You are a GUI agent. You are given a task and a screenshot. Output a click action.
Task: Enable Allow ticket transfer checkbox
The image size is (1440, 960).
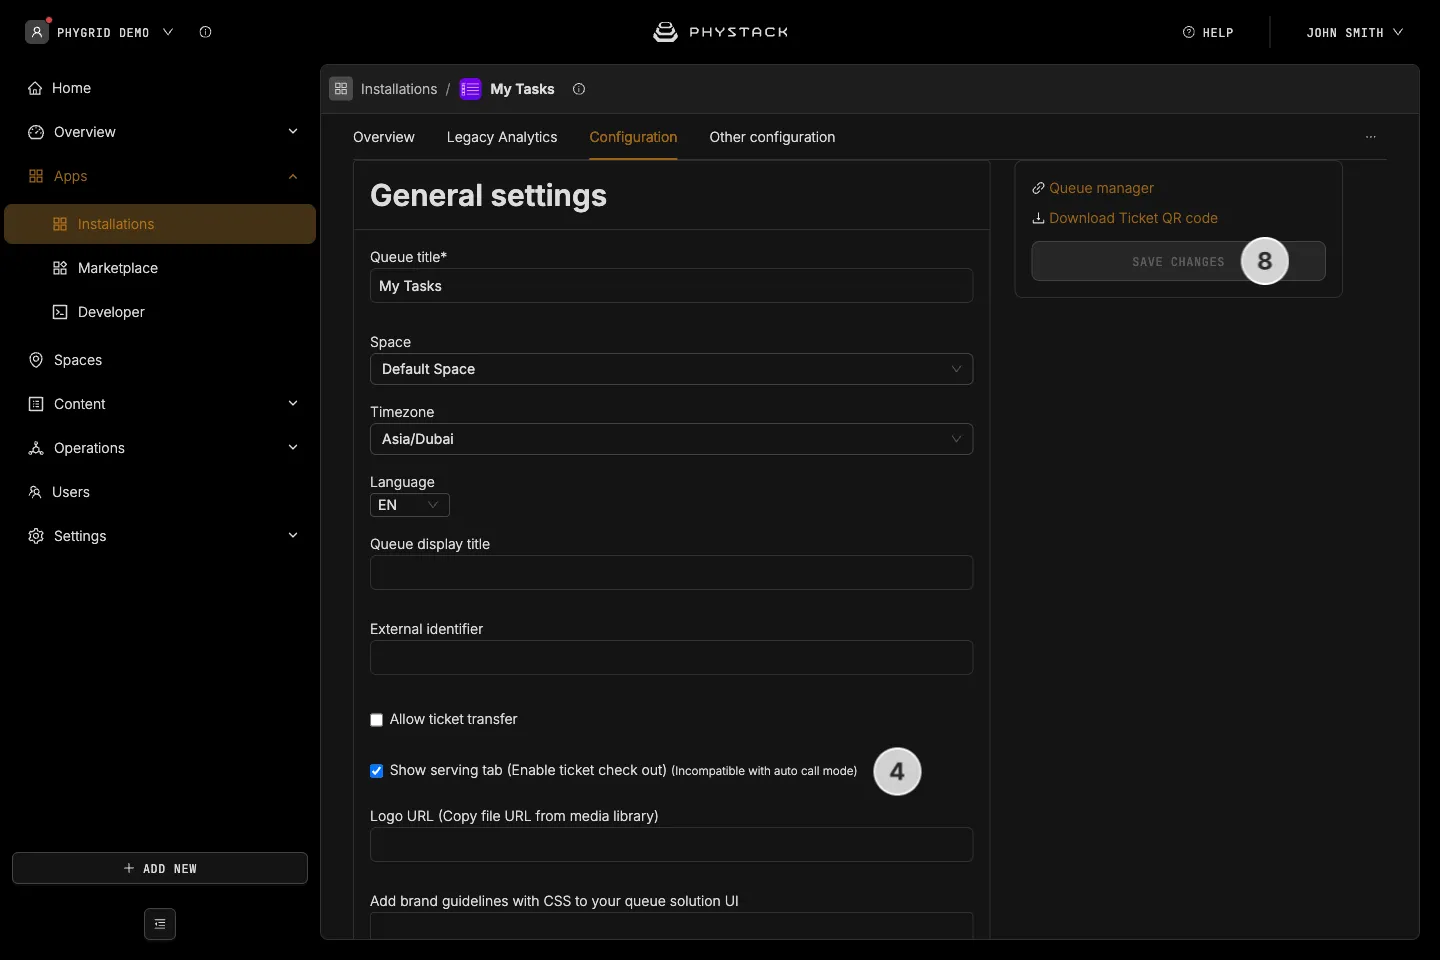click(x=376, y=720)
